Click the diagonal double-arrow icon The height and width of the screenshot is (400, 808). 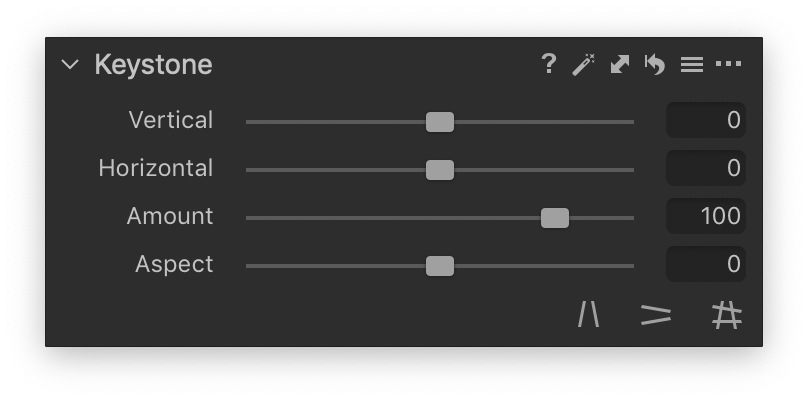[x=620, y=64]
